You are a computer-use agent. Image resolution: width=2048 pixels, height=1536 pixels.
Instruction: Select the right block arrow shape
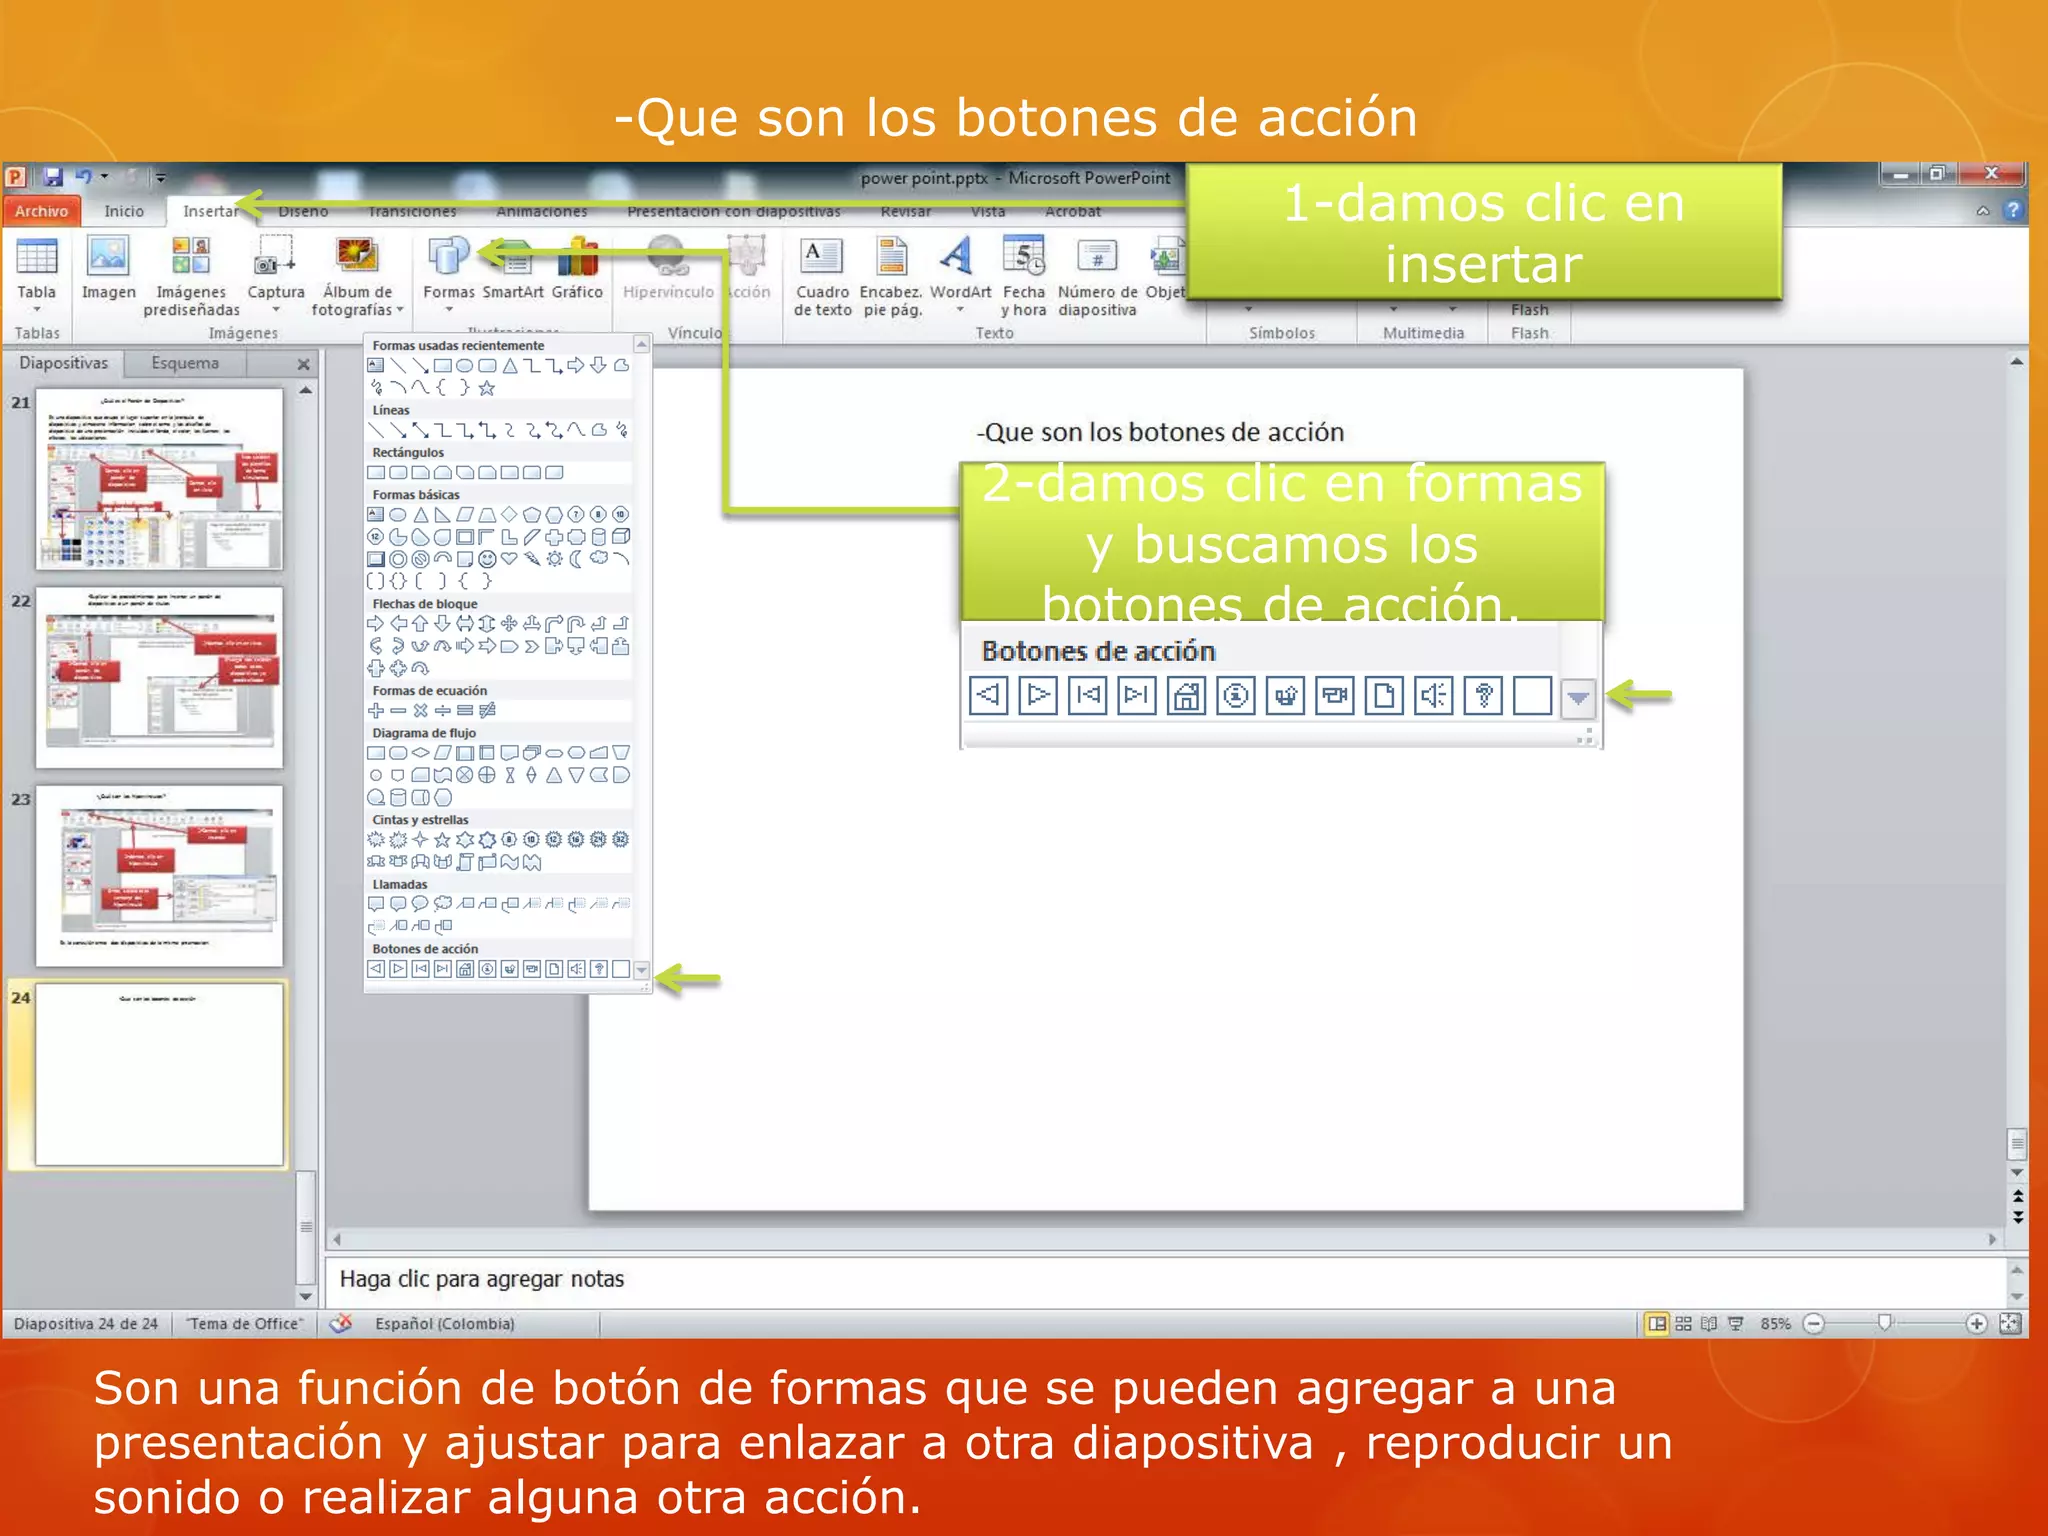coord(376,624)
